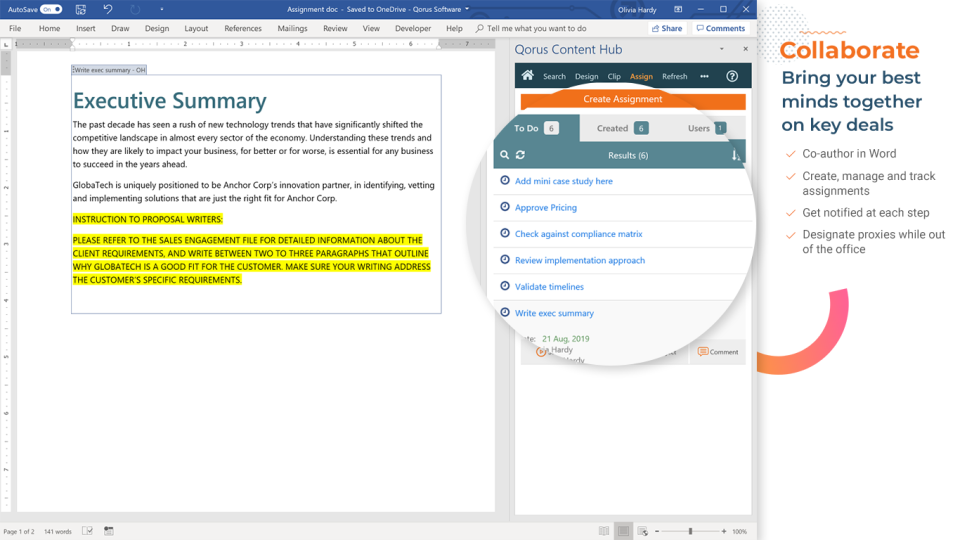Switch to Read Mode view
Image resolution: width=960 pixels, height=540 pixels.
(604, 531)
